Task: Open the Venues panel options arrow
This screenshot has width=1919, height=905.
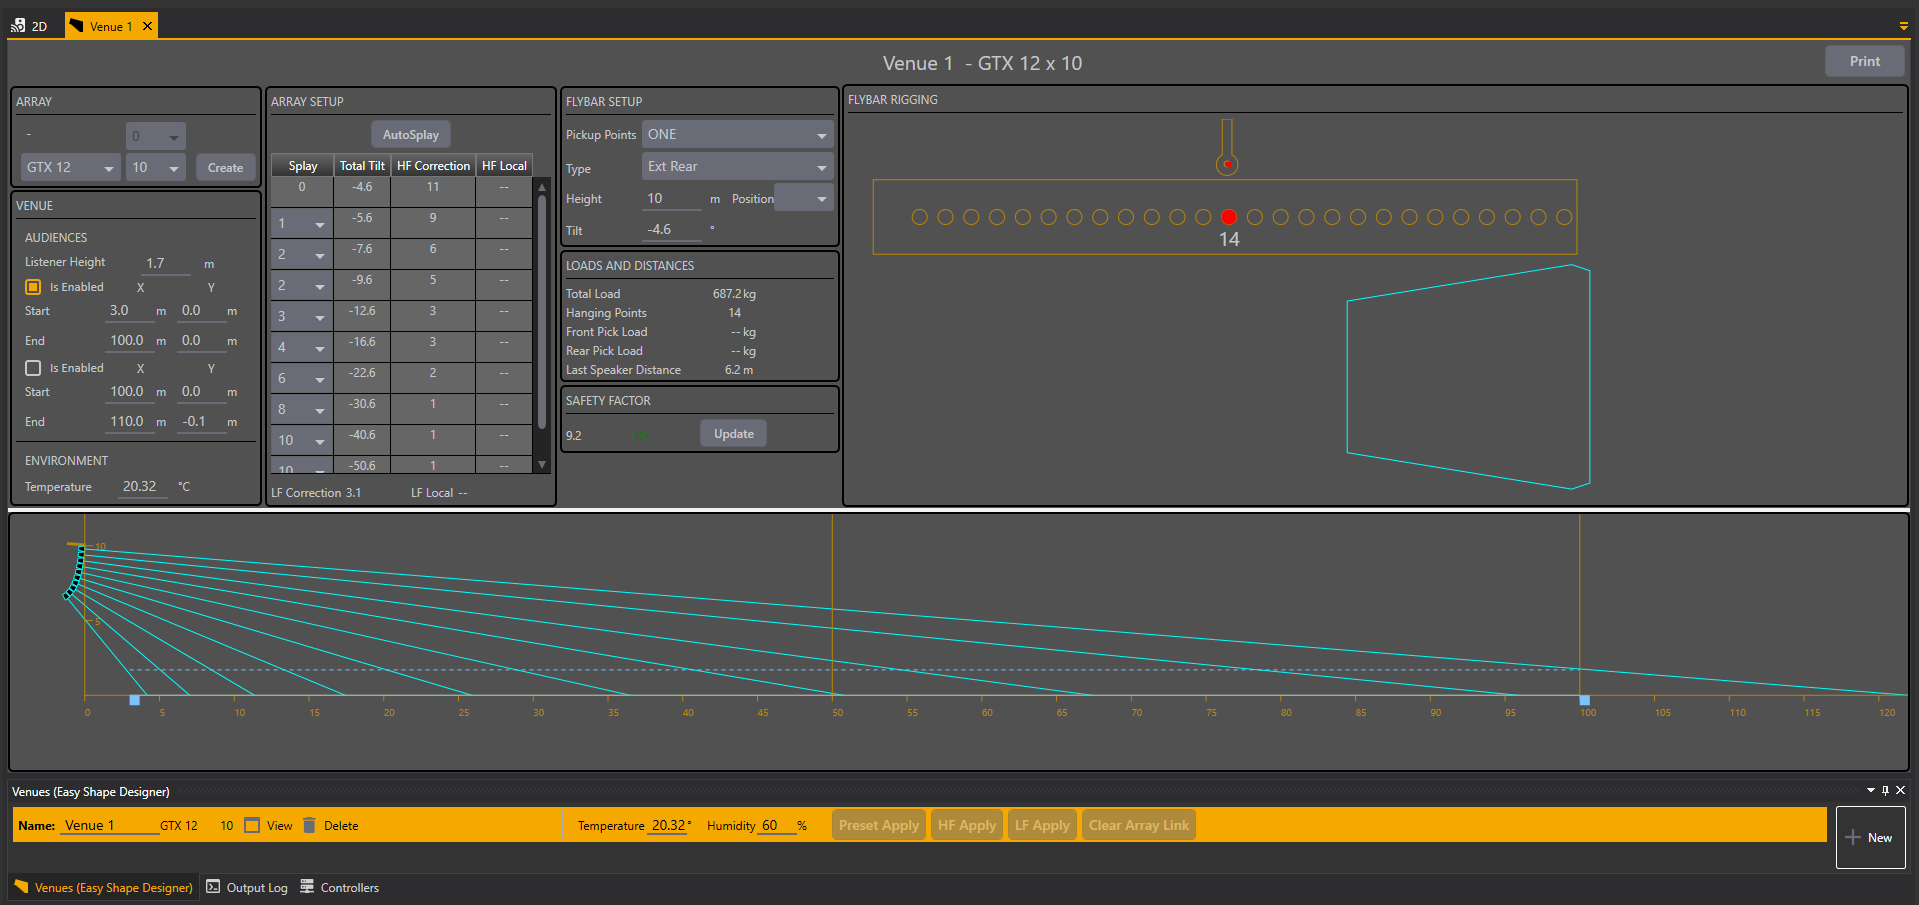Action: pyautogui.click(x=1870, y=790)
